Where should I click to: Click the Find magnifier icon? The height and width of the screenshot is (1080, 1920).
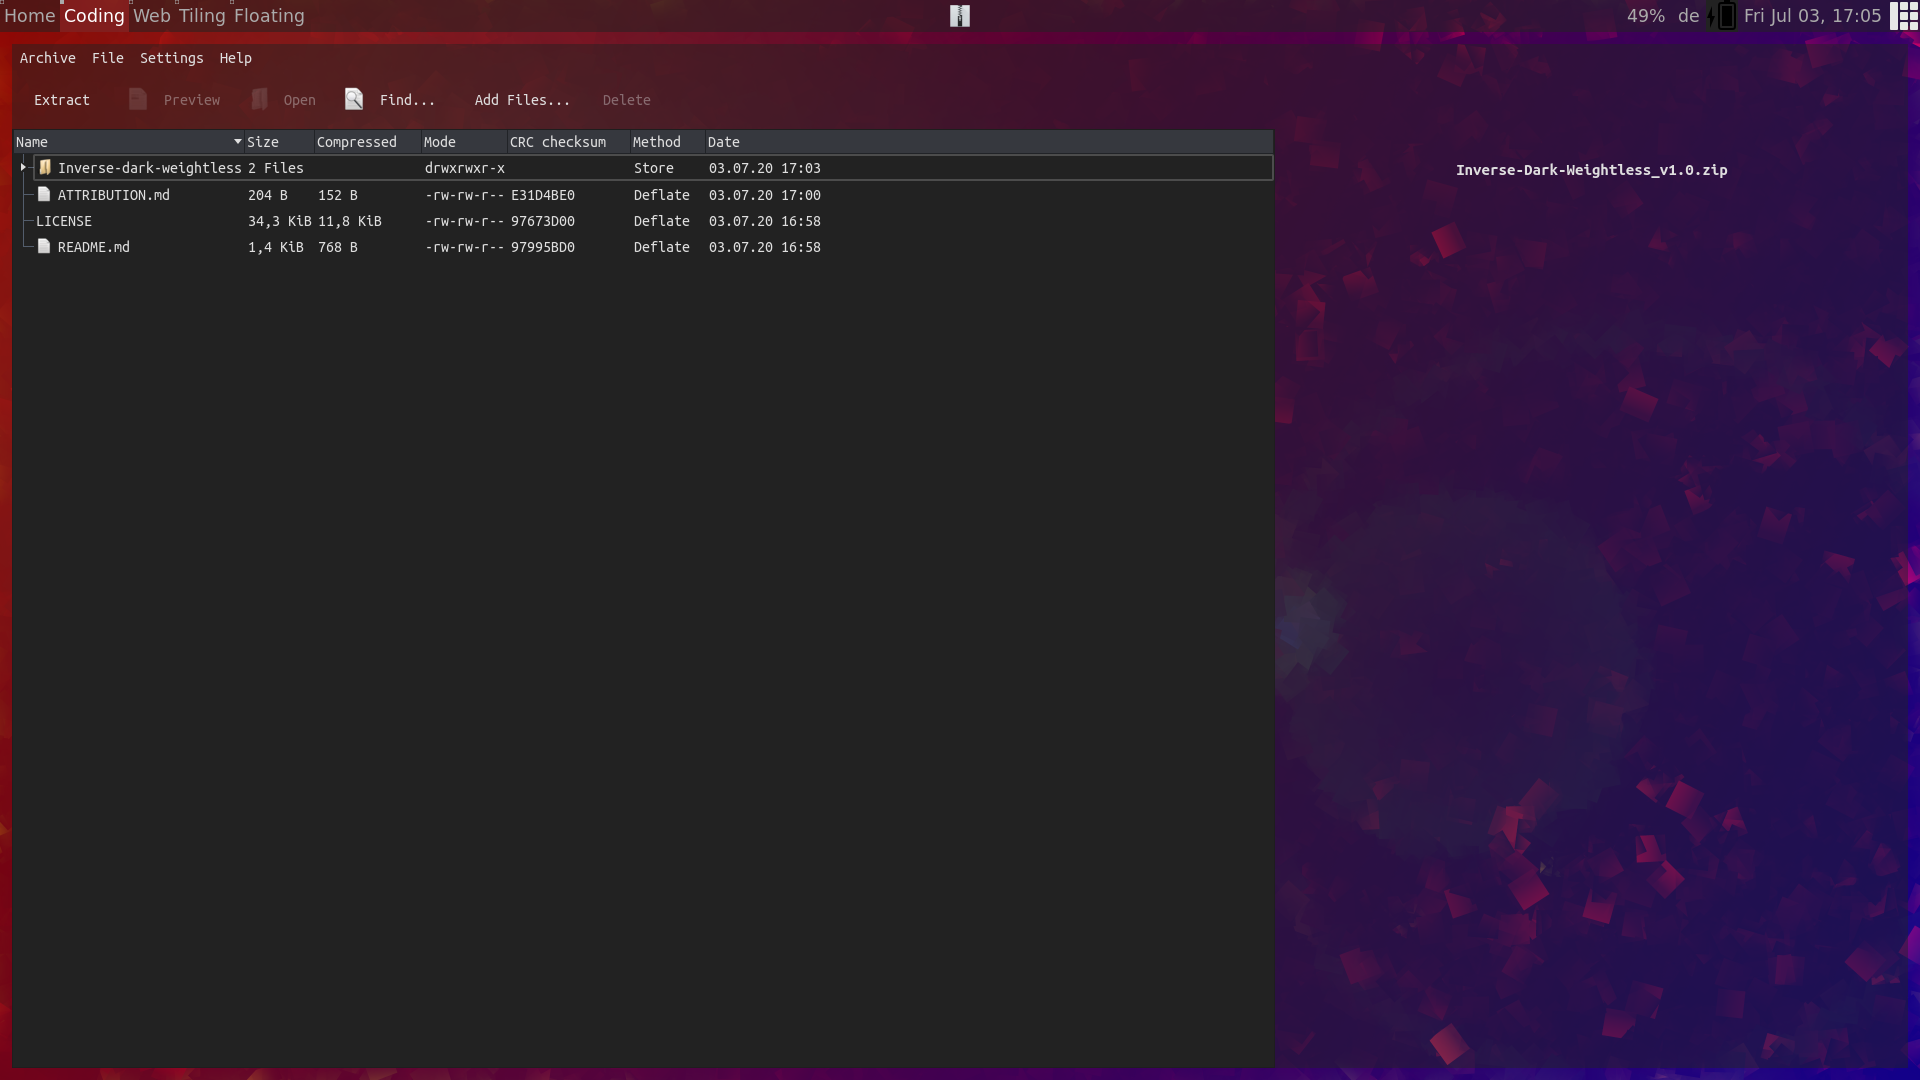354,99
